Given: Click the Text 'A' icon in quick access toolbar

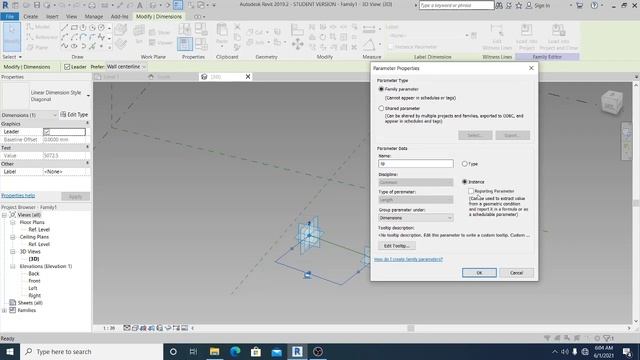Looking at the screenshot, I should click(x=140, y=5).
